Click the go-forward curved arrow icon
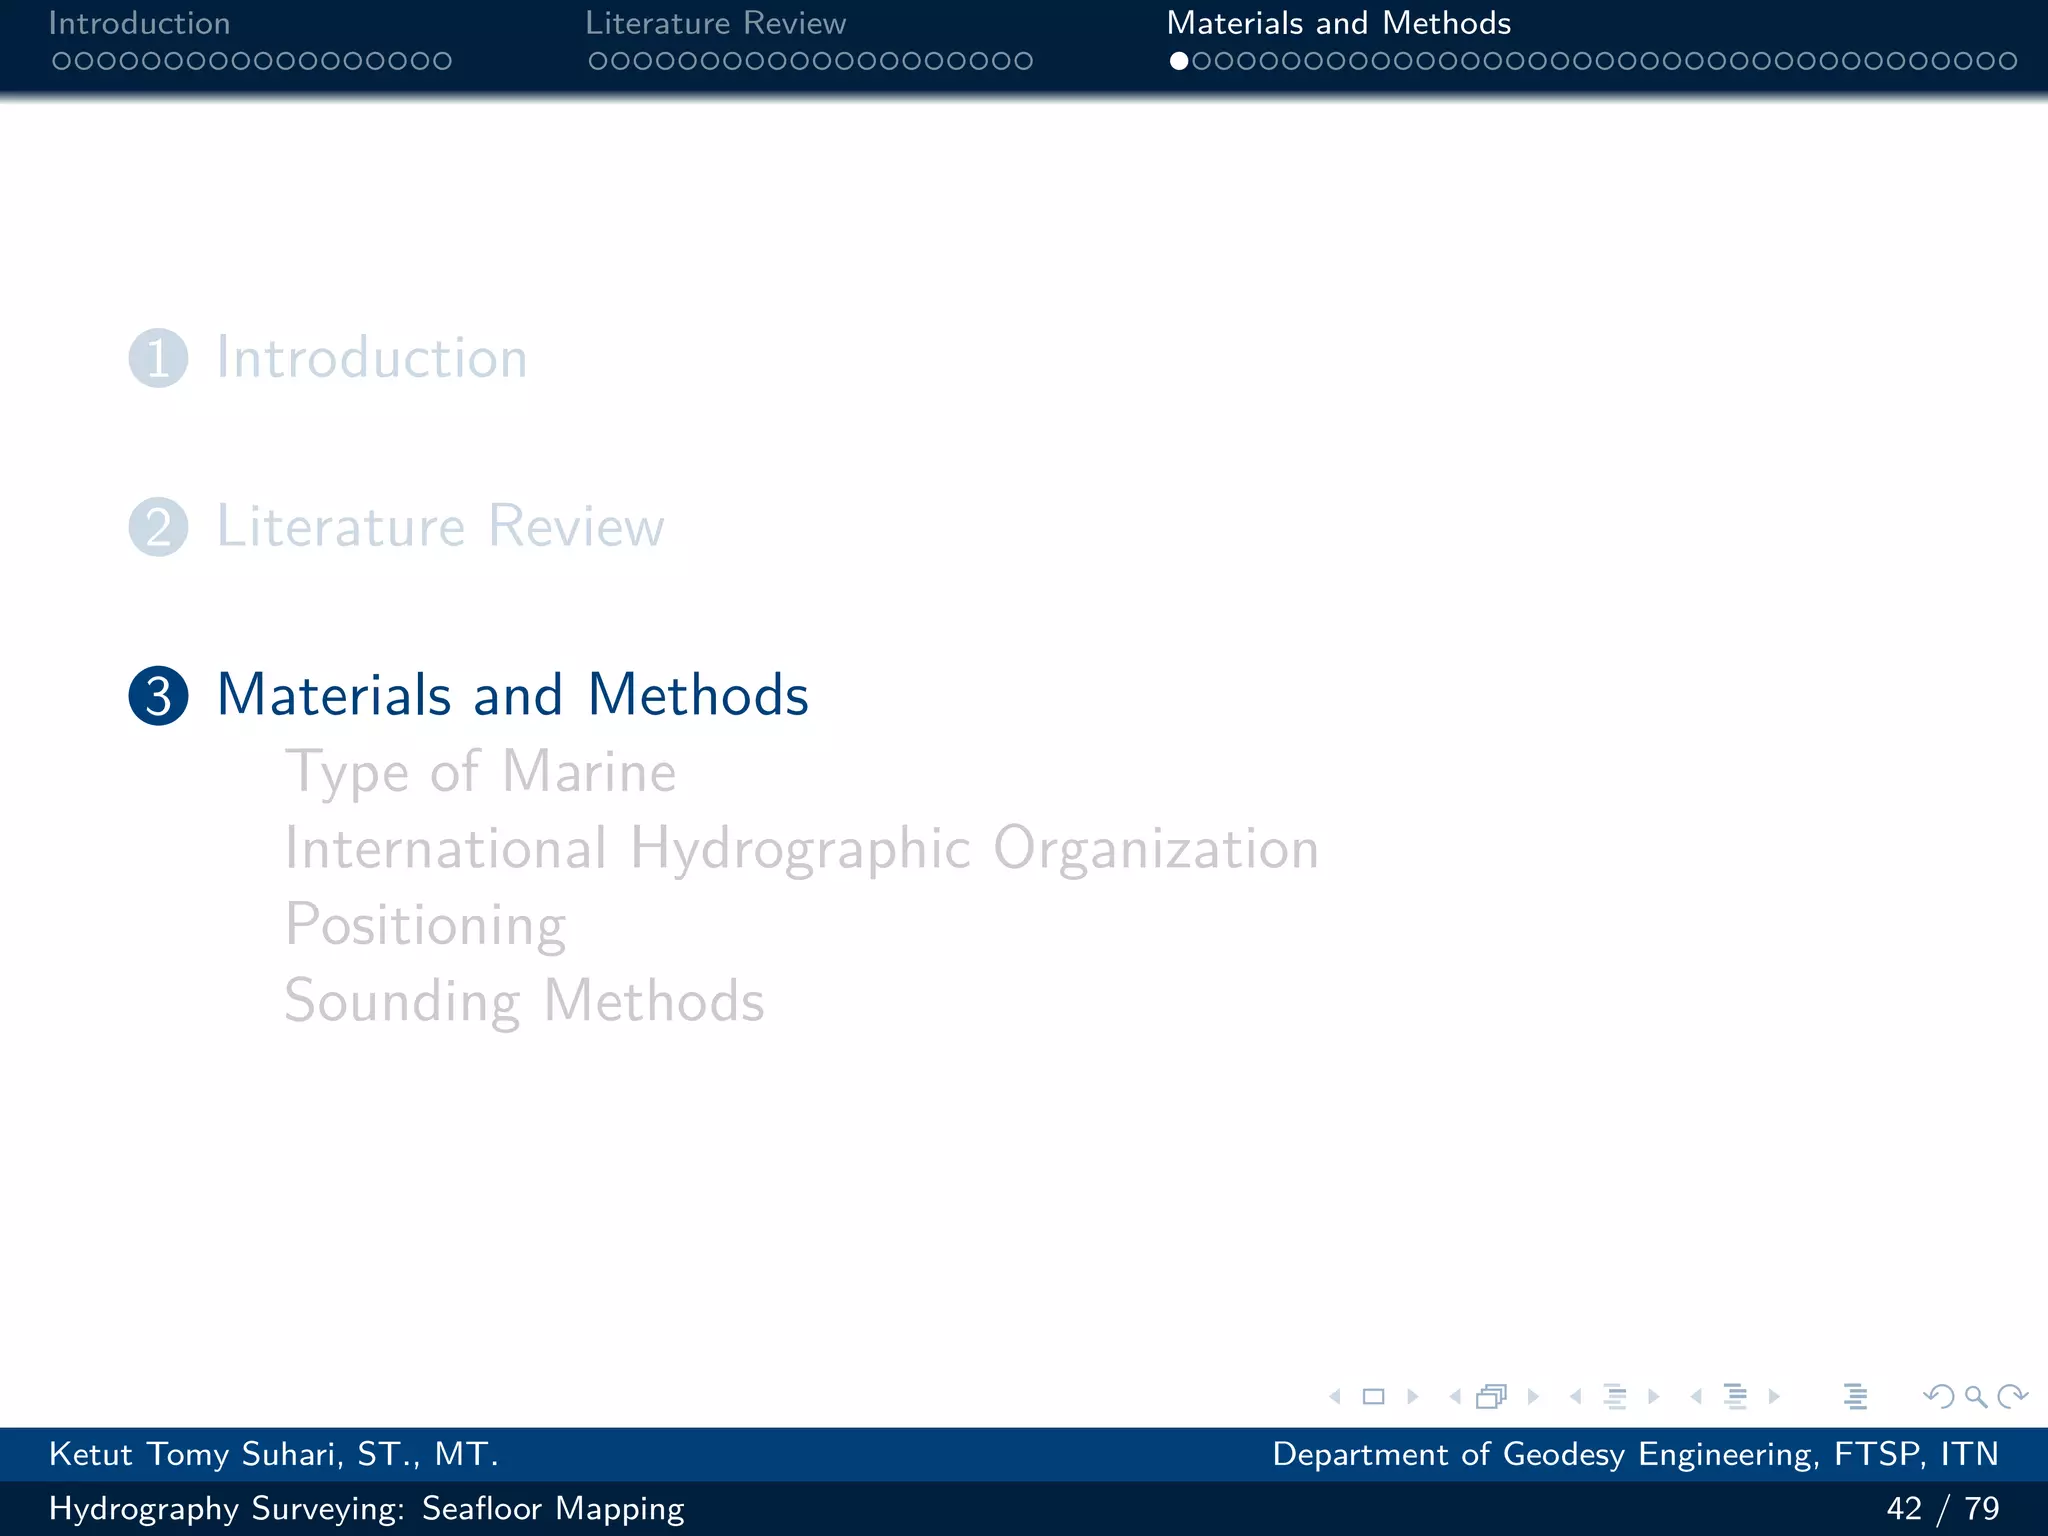The height and width of the screenshot is (1536, 2048). click(x=2012, y=1396)
